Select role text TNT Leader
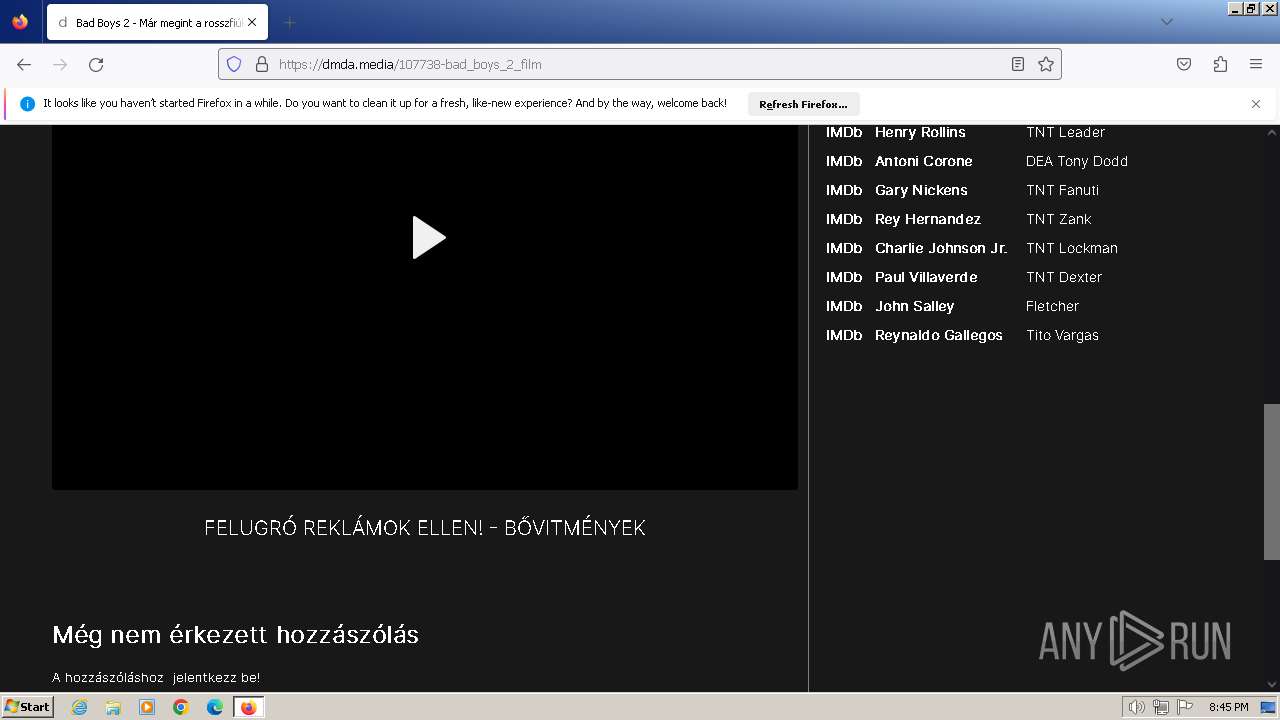The height and width of the screenshot is (720, 1280). pyautogui.click(x=1065, y=132)
